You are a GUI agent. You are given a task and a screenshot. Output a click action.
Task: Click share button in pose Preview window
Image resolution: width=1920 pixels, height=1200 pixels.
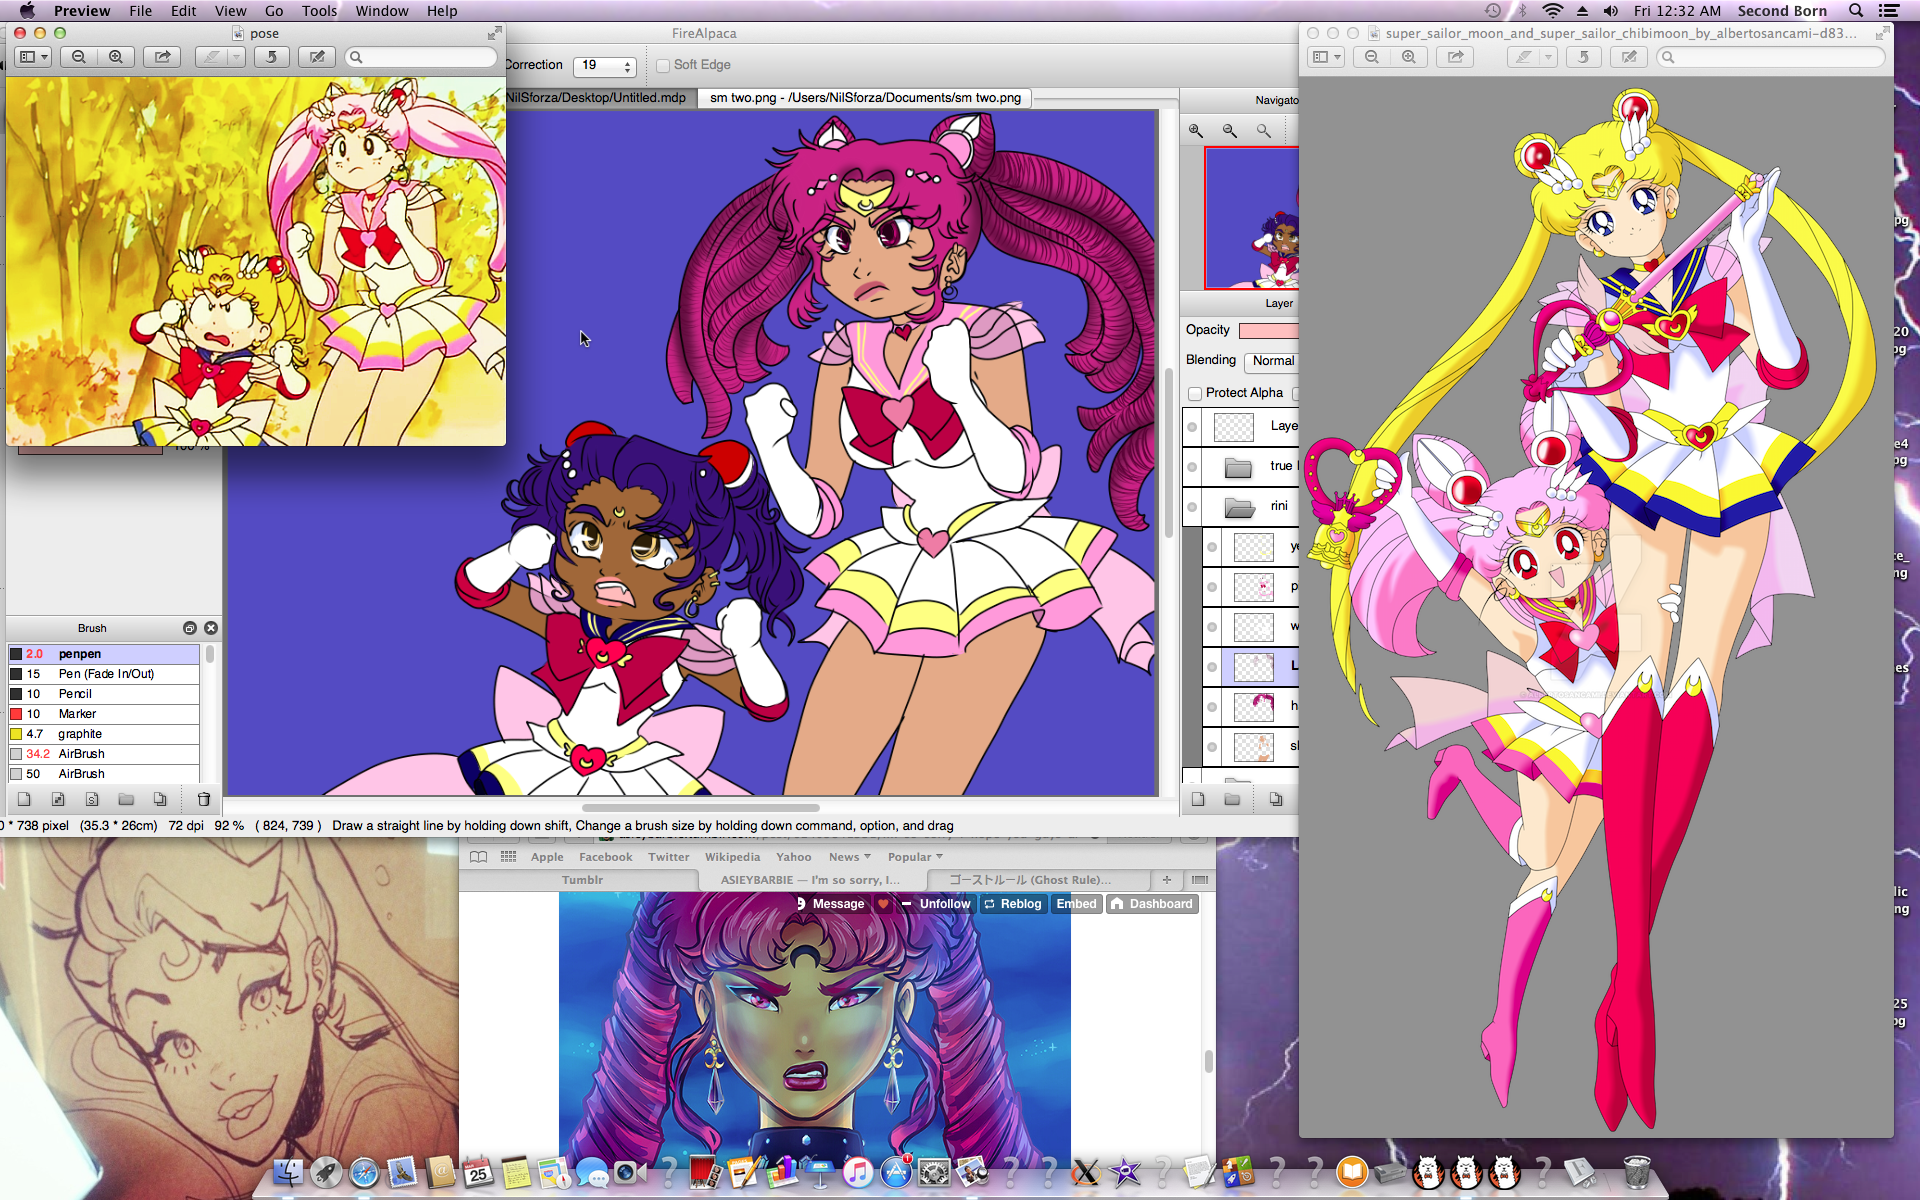[x=162, y=57]
